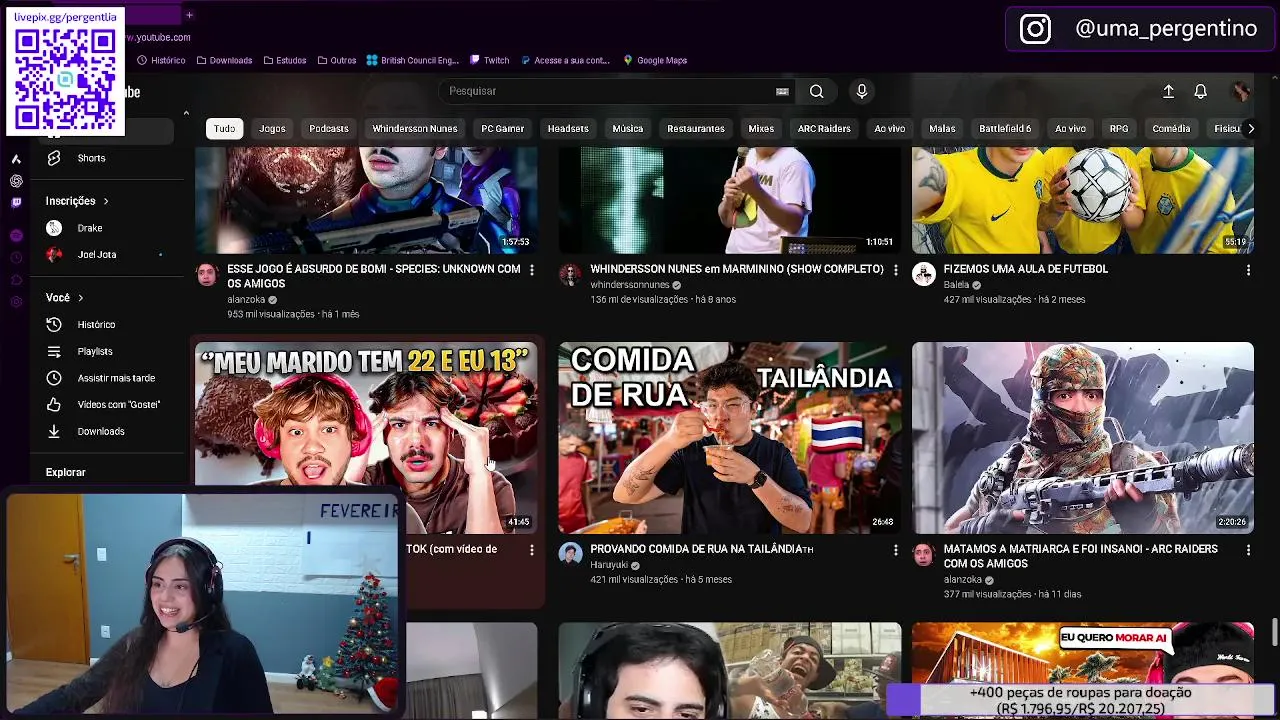Open more options for ARC Raiders Matriarca video
The width and height of the screenshot is (1280, 720).
pos(1248,550)
